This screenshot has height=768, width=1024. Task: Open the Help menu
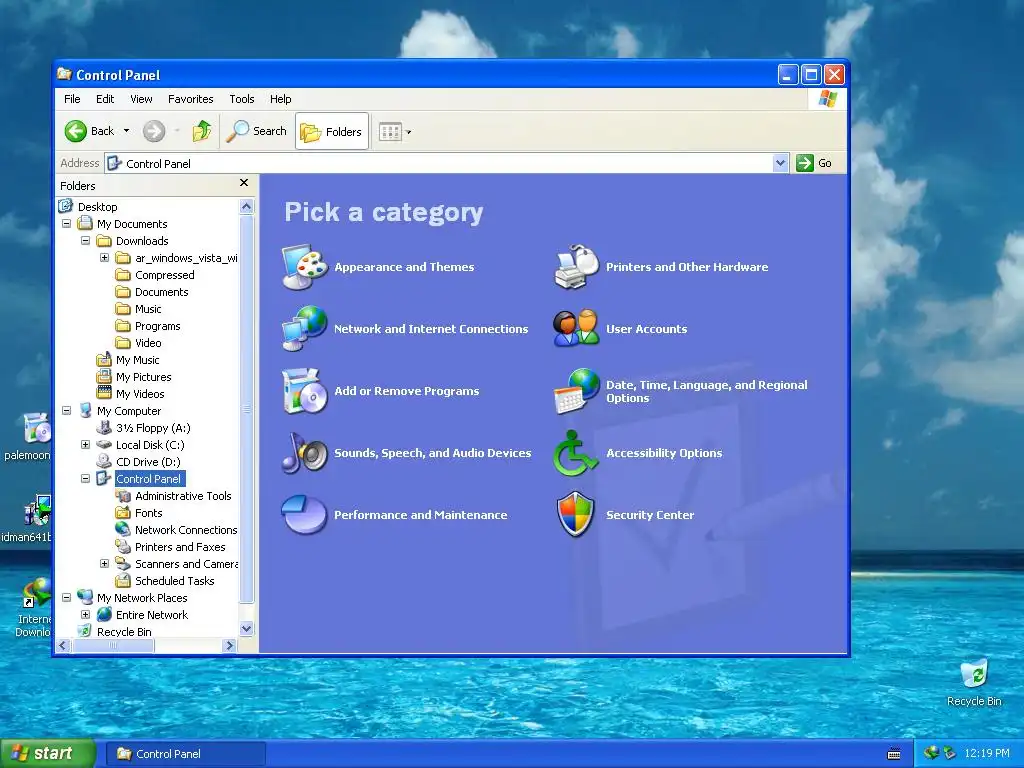tap(281, 99)
